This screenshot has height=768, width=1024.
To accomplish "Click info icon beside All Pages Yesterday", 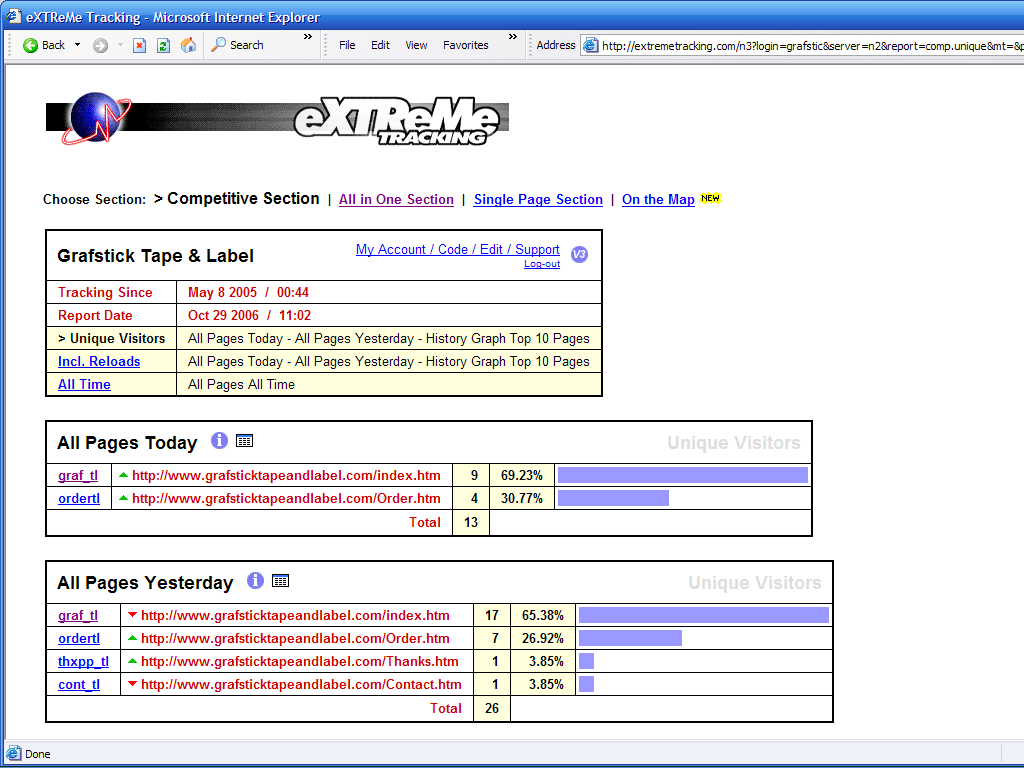I will click(255, 581).
